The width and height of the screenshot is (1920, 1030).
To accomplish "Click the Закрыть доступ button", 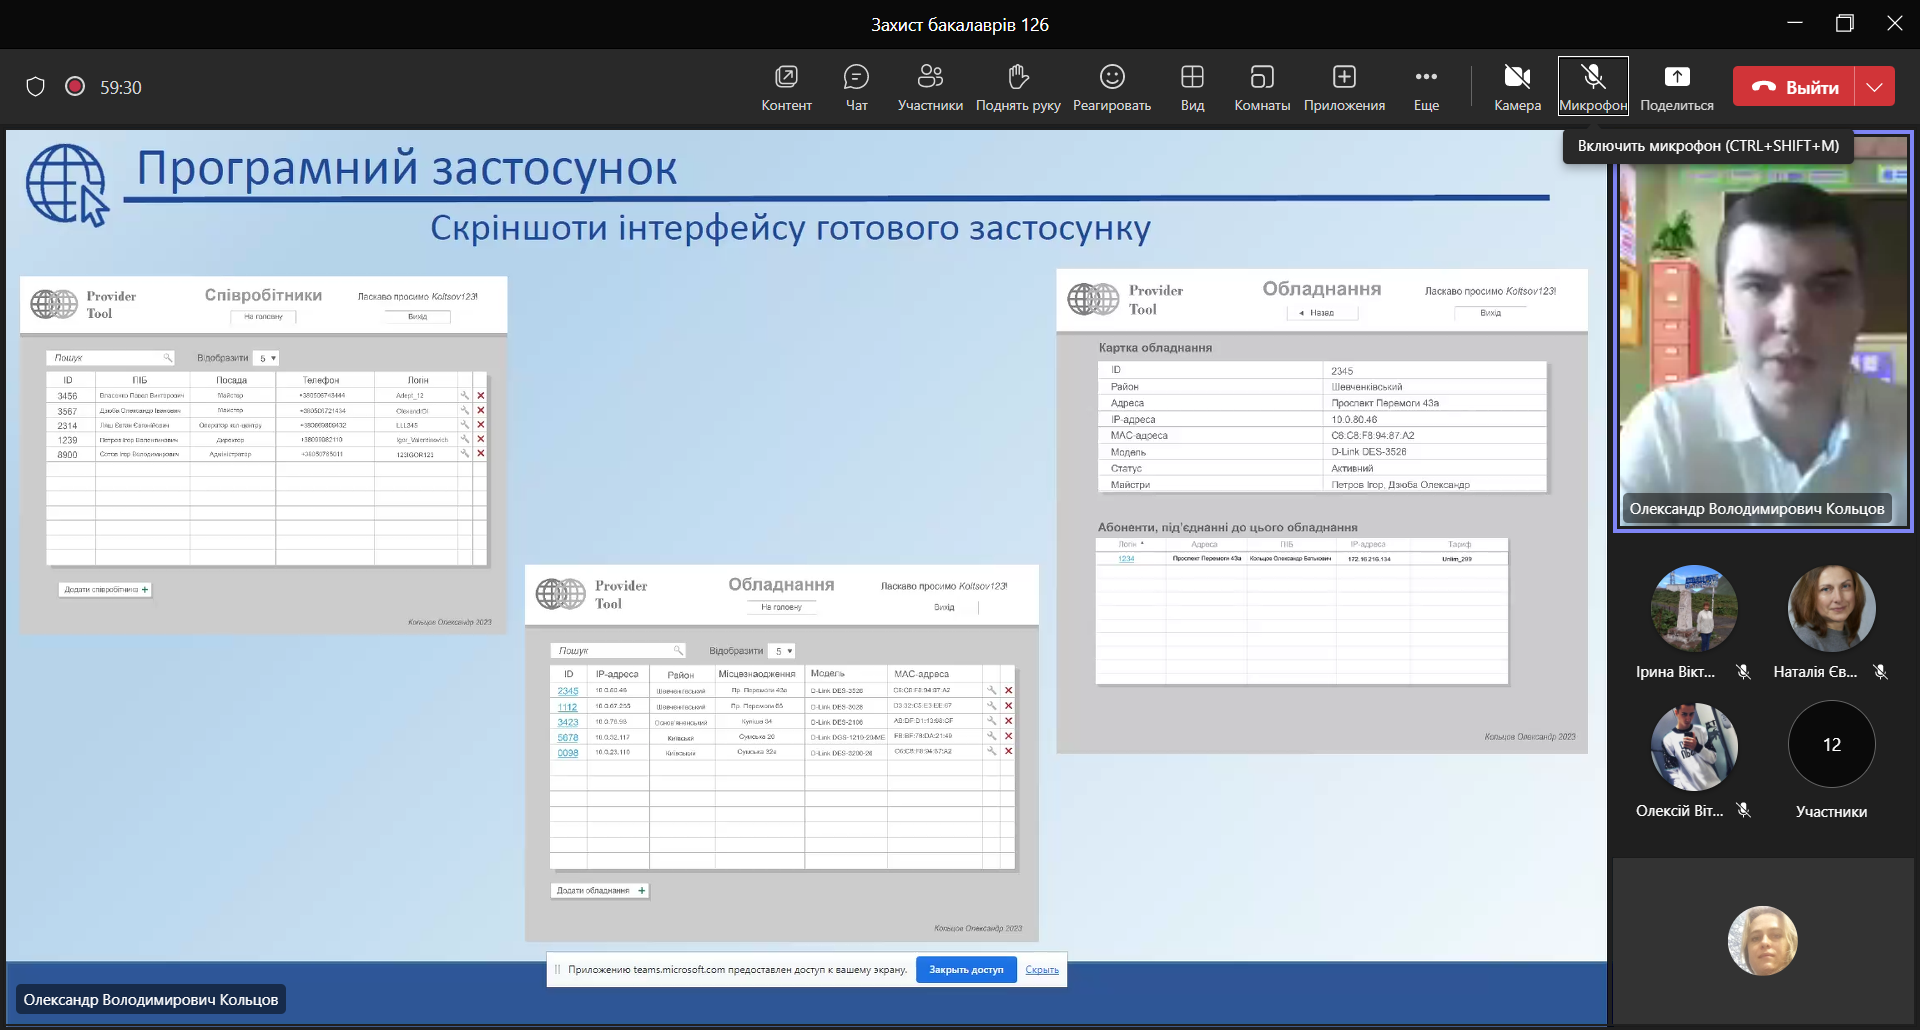I will pyautogui.click(x=966, y=969).
